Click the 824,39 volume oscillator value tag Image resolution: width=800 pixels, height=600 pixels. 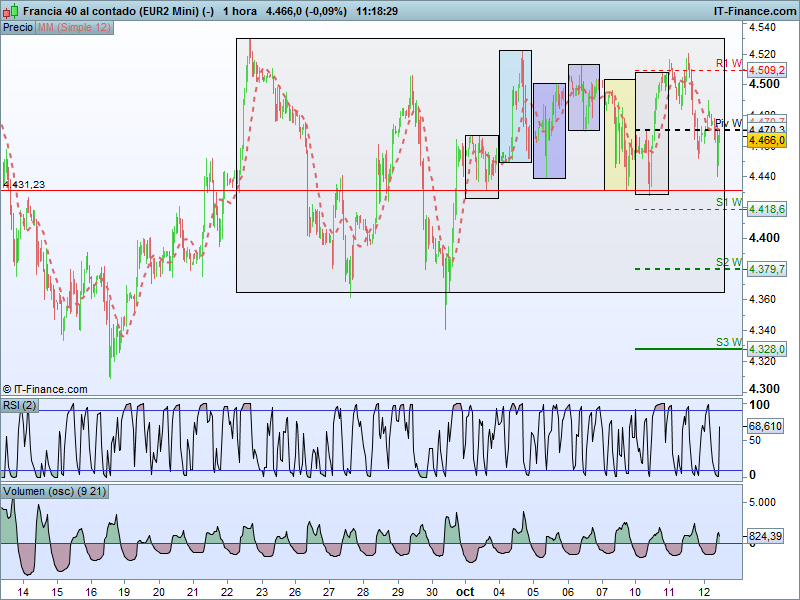click(x=765, y=536)
